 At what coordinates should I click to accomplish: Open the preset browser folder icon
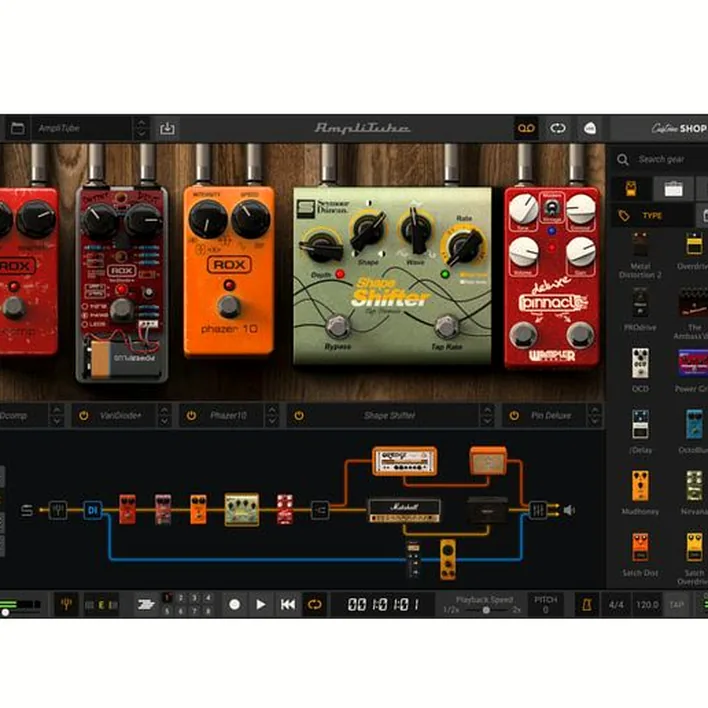[x=18, y=128]
